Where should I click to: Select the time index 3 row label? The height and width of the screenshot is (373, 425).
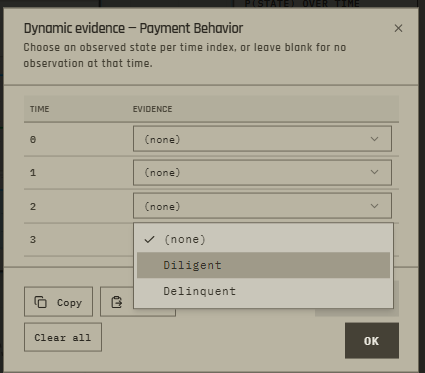(33, 240)
